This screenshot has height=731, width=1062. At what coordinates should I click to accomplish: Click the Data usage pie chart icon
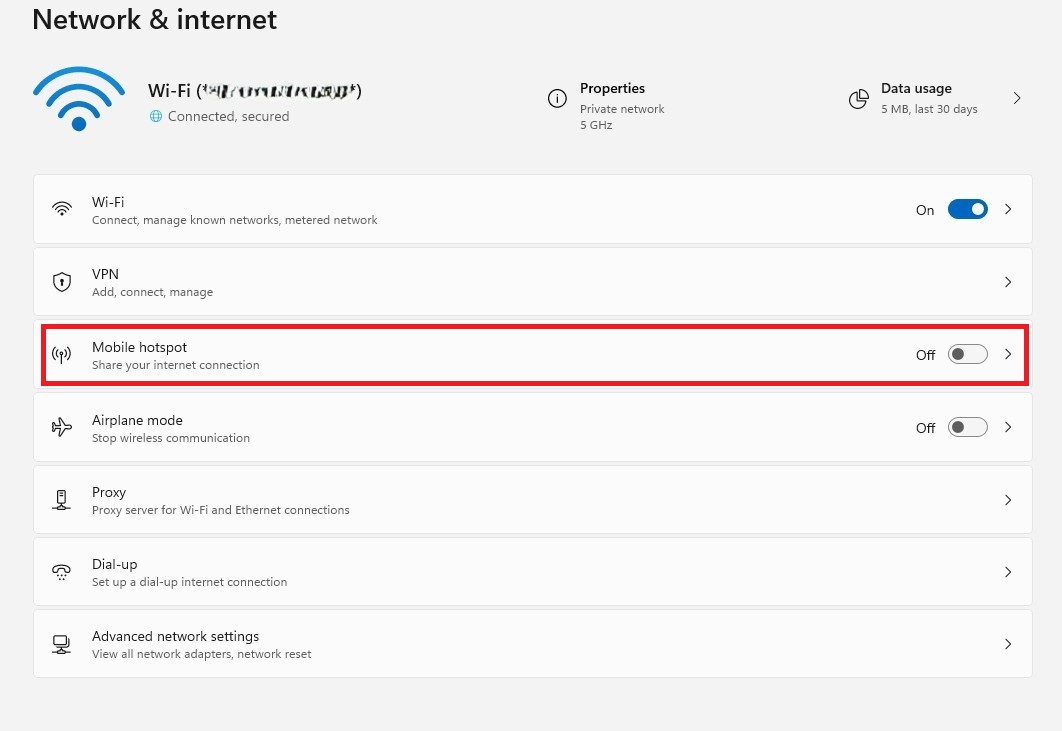pyautogui.click(x=858, y=99)
